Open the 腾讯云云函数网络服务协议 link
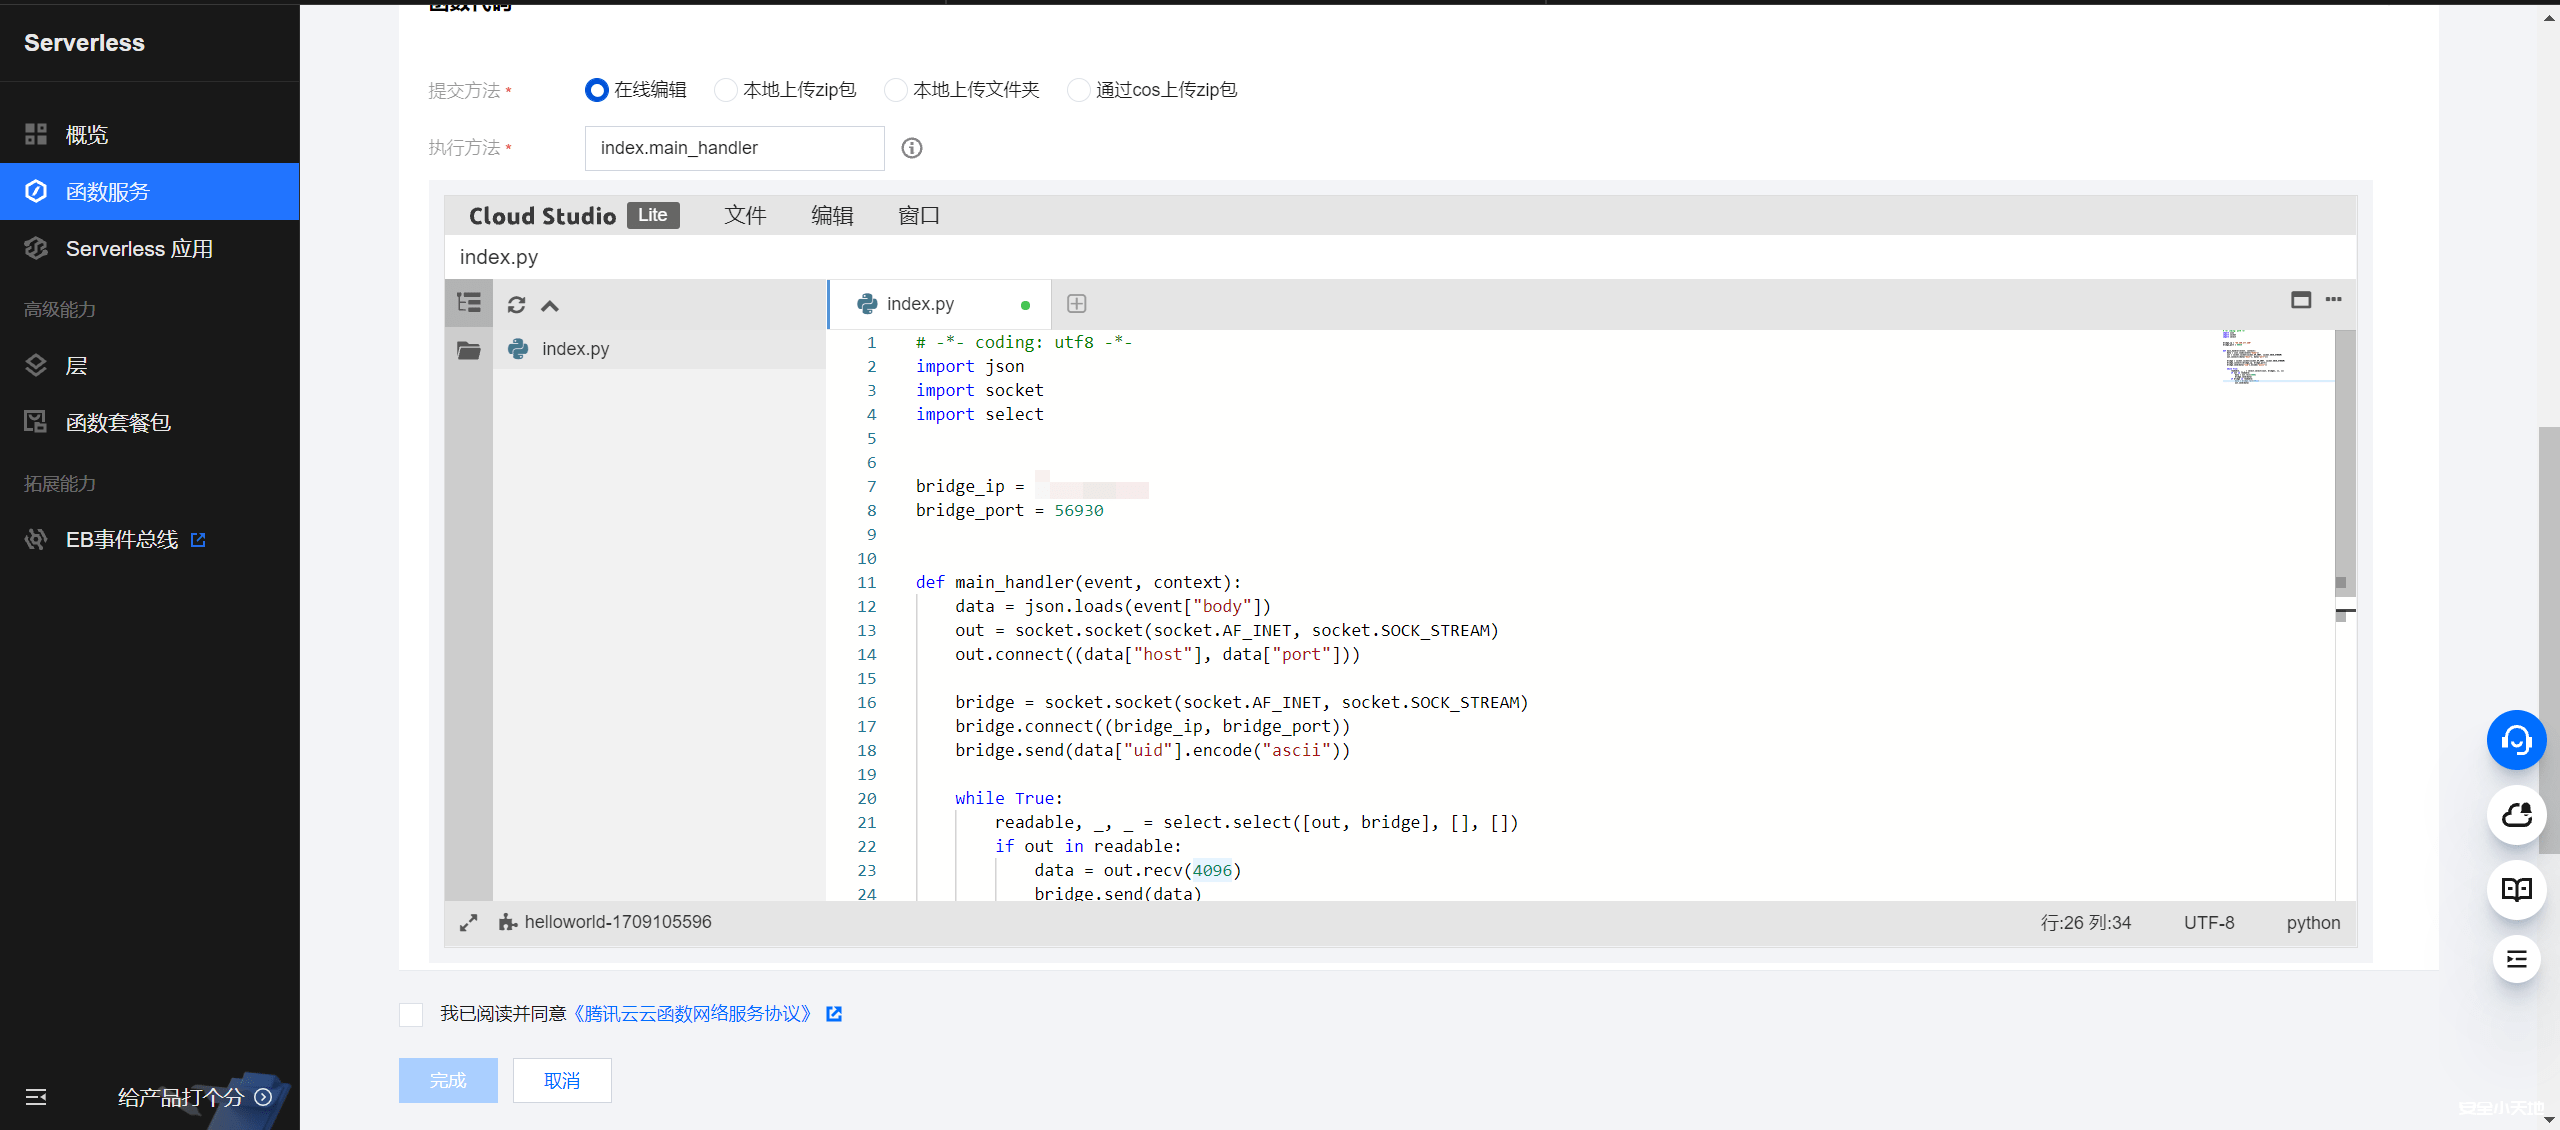 pyautogui.click(x=692, y=1014)
